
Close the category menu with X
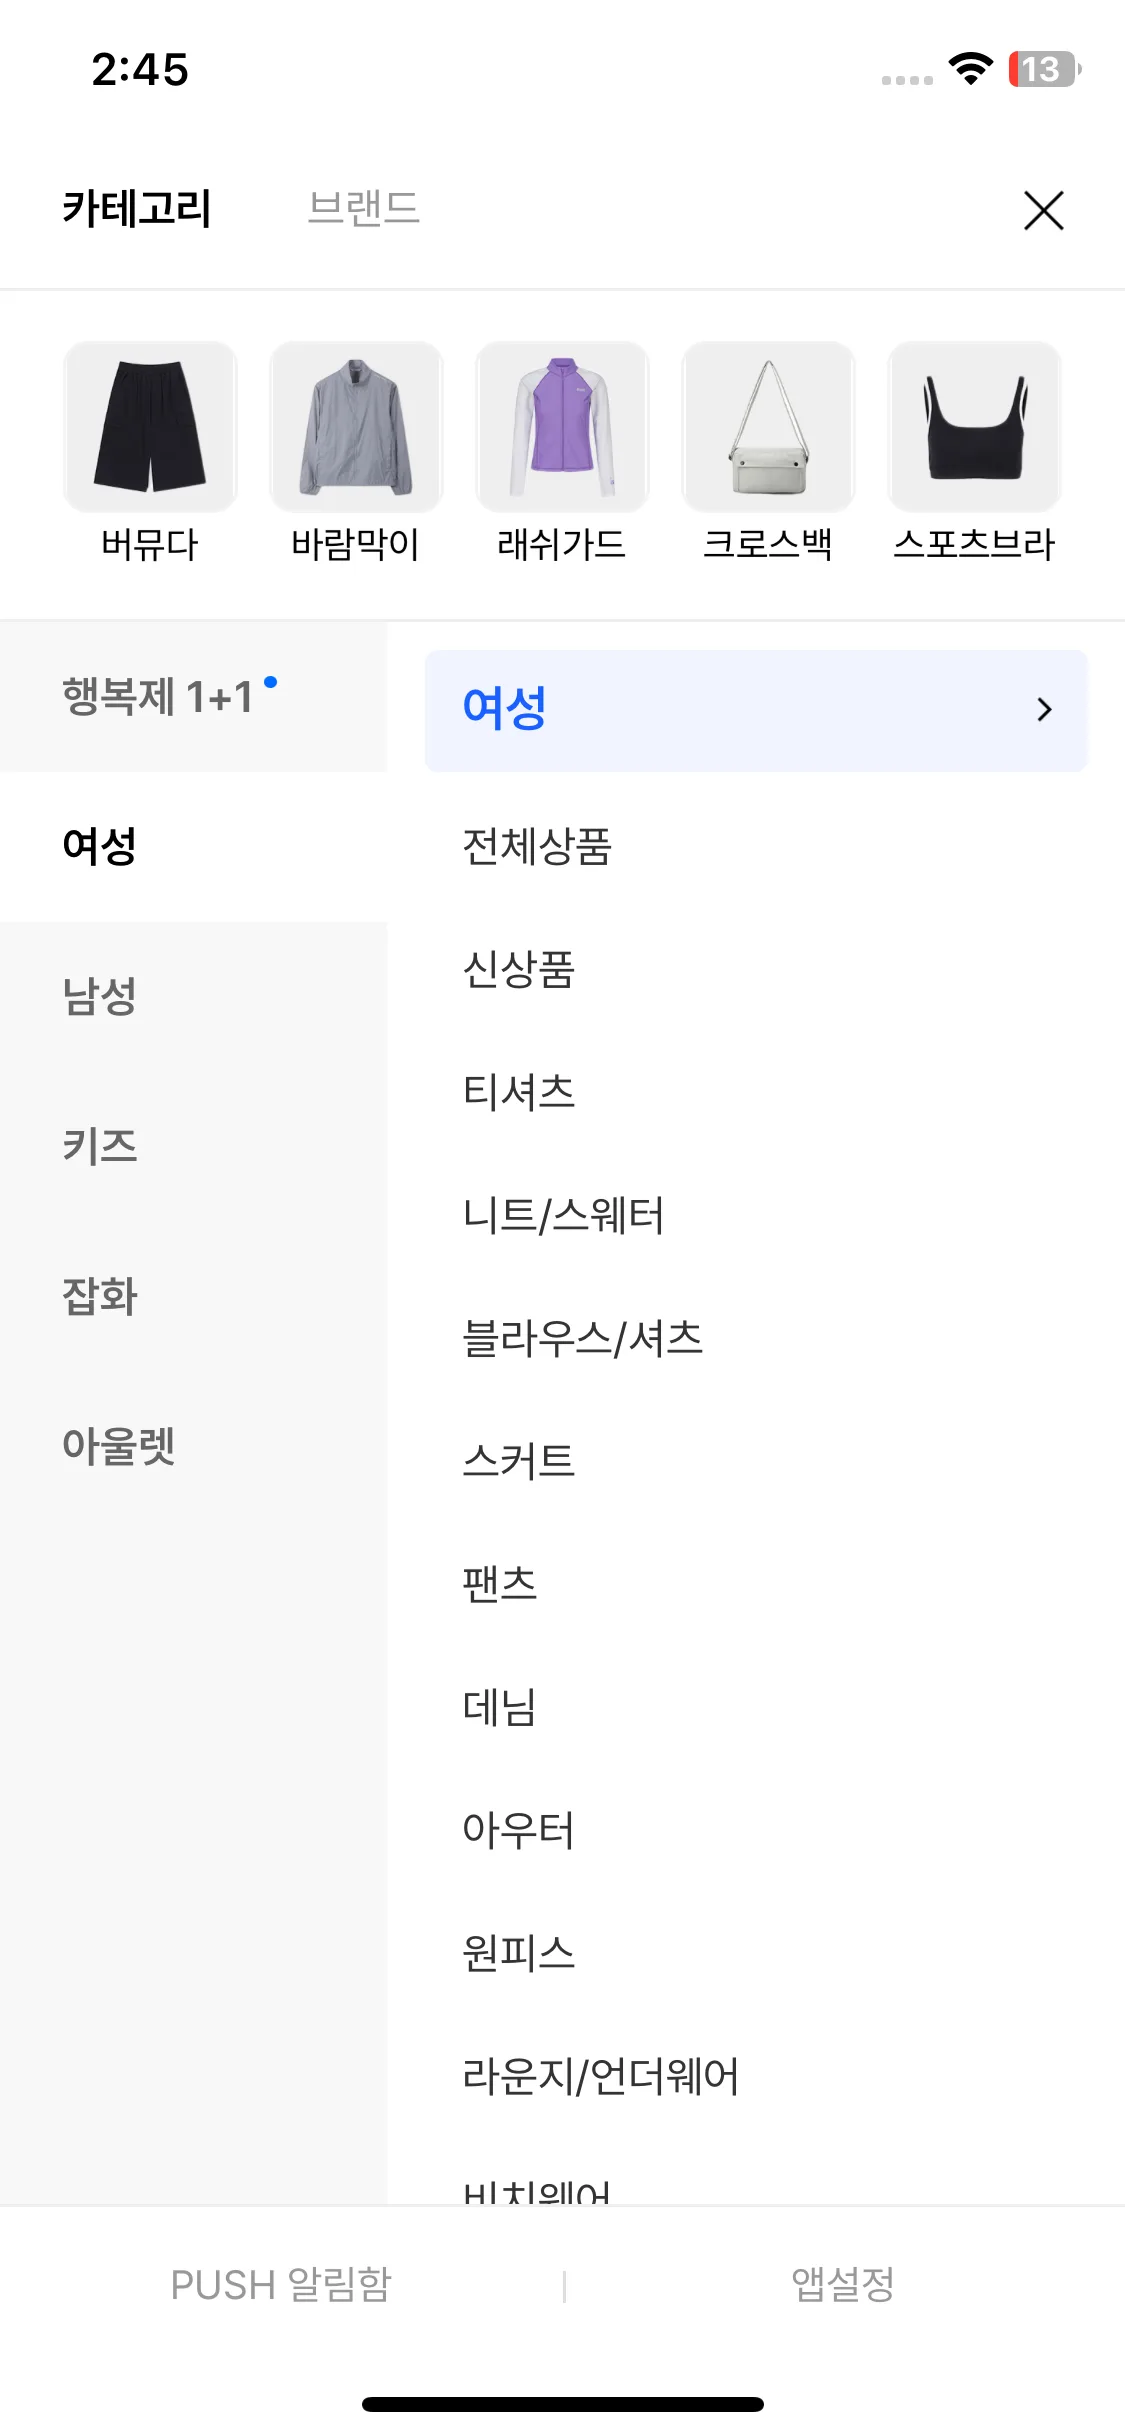pyautogui.click(x=1043, y=210)
